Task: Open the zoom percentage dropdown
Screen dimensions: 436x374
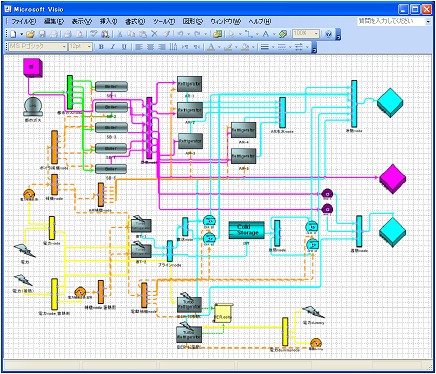Action: pos(317,34)
